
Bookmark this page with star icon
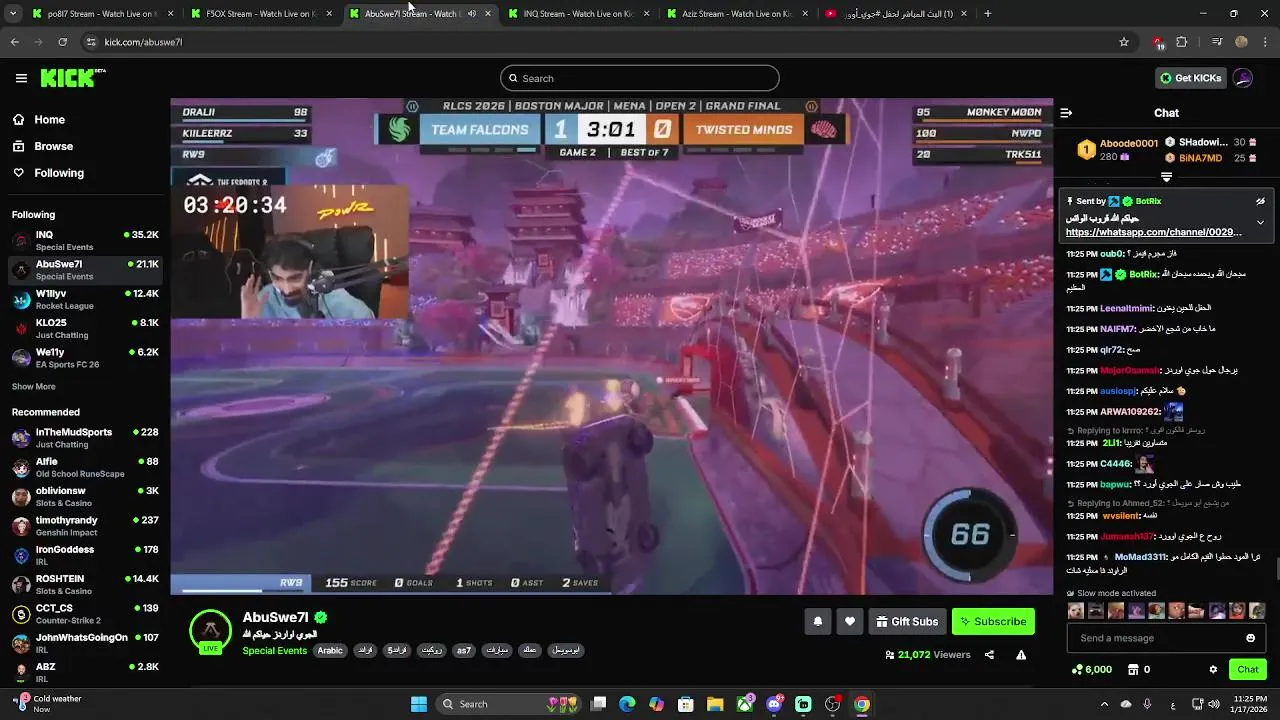point(1124,42)
